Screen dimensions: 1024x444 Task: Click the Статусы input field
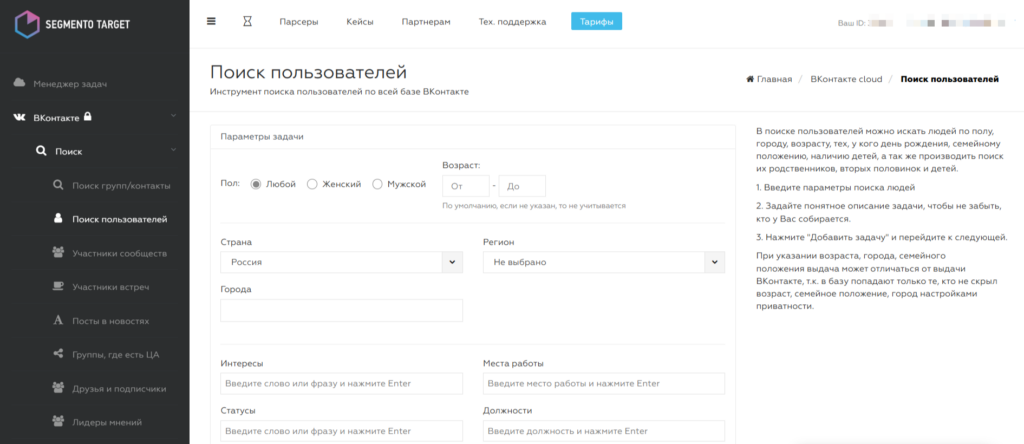[342, 431]
